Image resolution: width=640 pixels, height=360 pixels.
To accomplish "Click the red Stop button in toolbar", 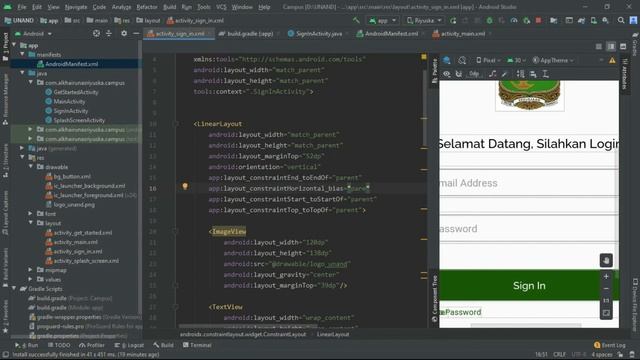I will click(538, 20).
